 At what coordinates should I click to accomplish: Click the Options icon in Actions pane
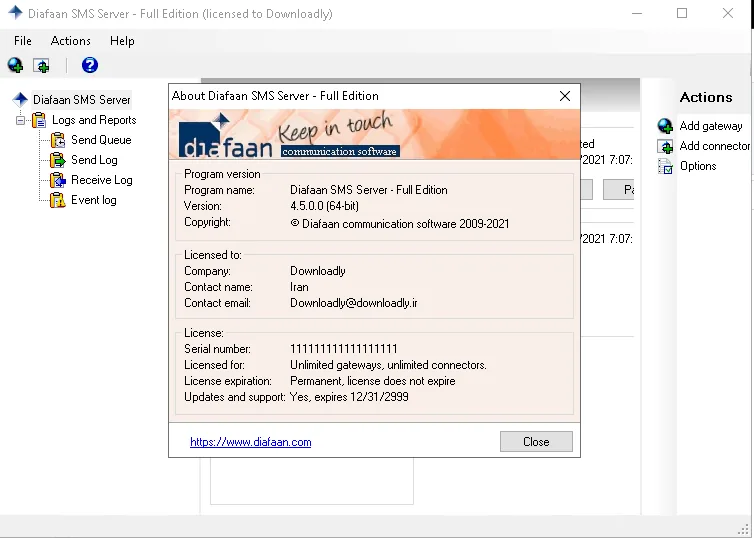tap(666, 166)
